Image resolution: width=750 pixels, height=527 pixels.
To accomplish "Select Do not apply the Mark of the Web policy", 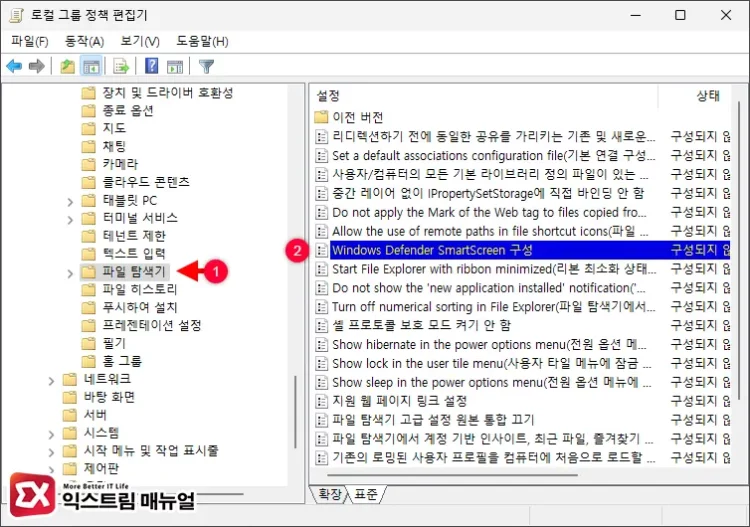I will (489, 212).
